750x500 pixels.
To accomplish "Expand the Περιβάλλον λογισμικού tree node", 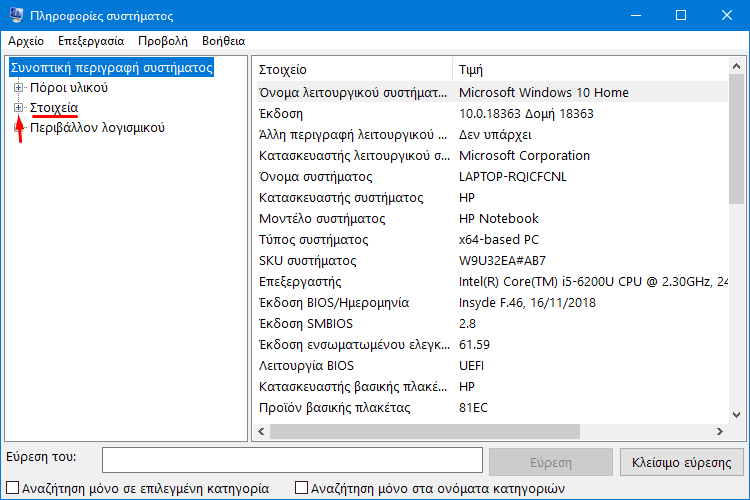I will coord(18,128).
